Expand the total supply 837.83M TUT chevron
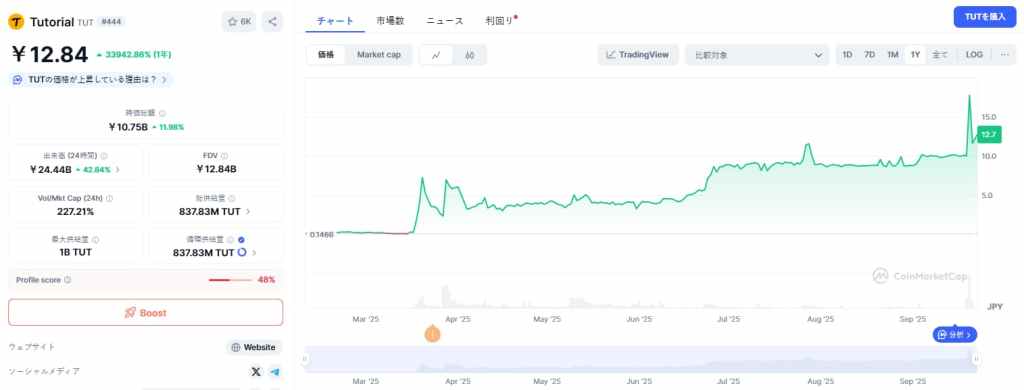Image resolution: width=1024 pixels, height=390 pixels. 248,212
